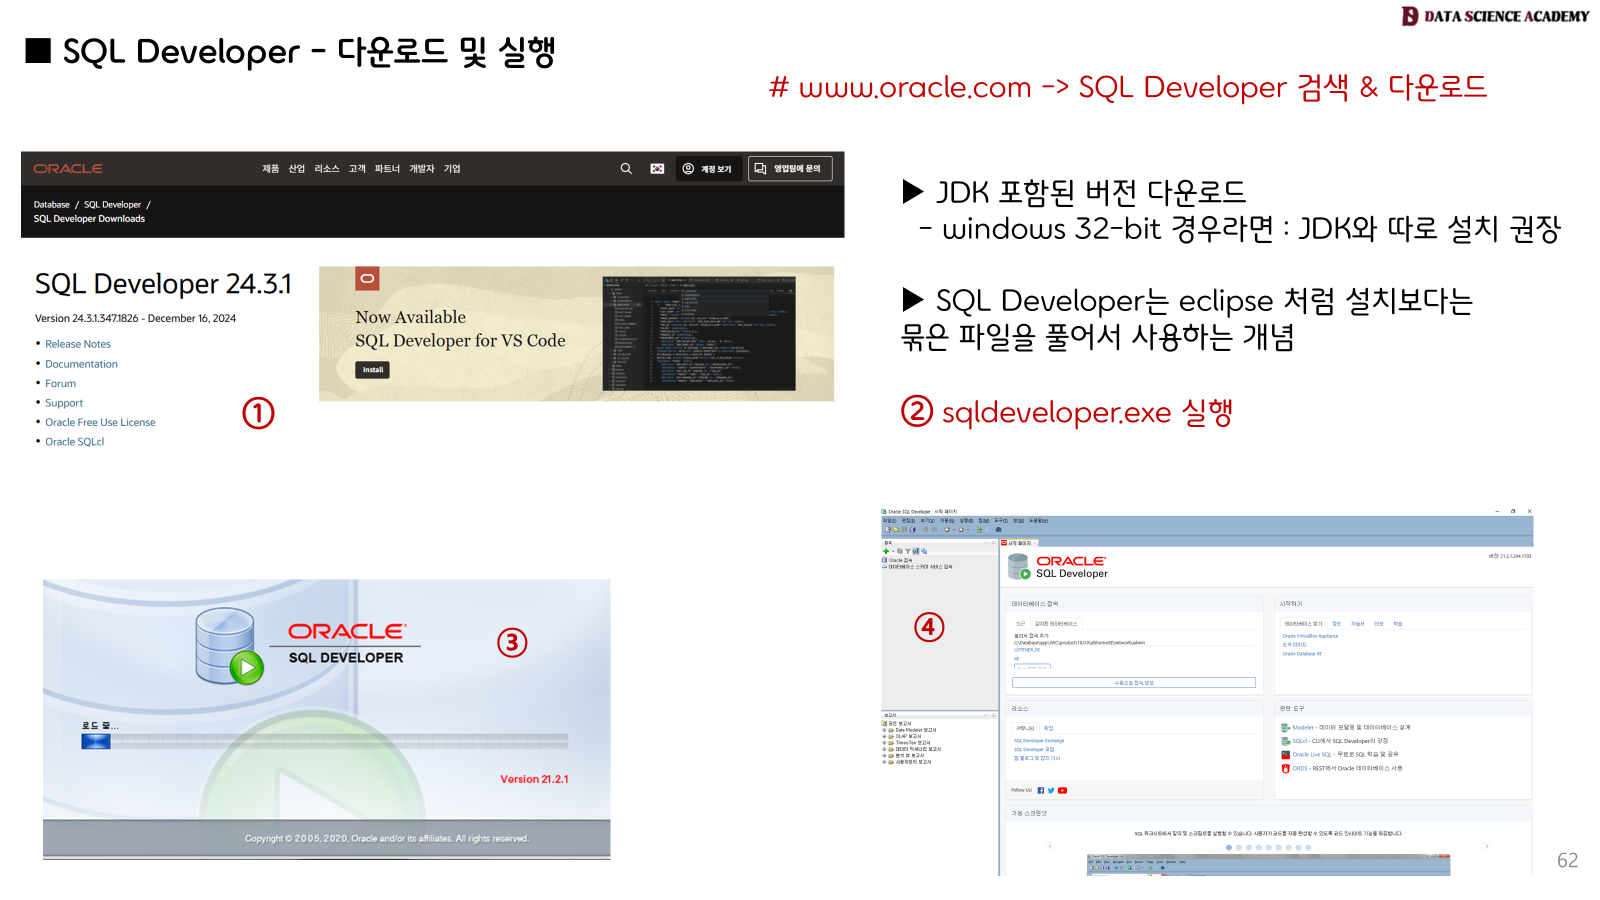Open the SQL Developer Exchange link

pos(1039,741)
